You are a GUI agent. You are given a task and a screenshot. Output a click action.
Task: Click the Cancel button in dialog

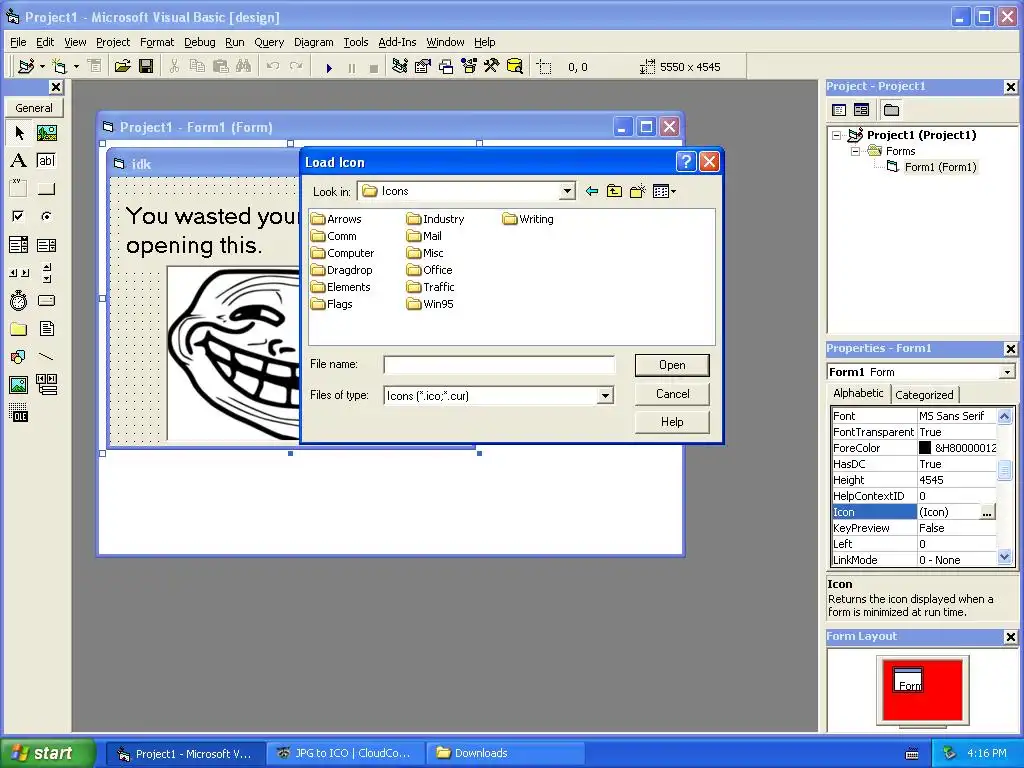672,394
